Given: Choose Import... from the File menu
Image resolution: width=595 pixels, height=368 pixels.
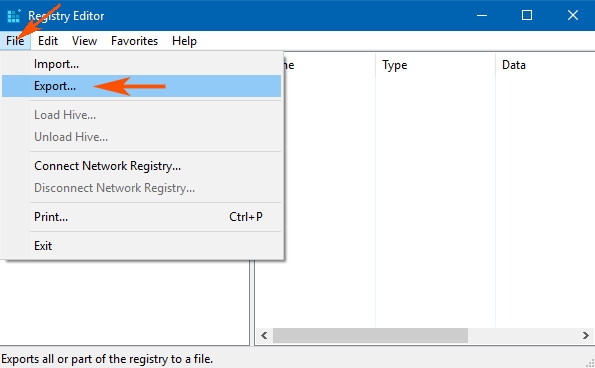Looking at the screenshot, I should (141, 64).
